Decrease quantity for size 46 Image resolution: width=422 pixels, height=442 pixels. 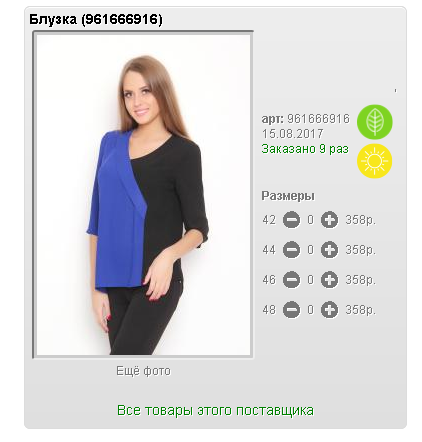(x=291, y=280)
